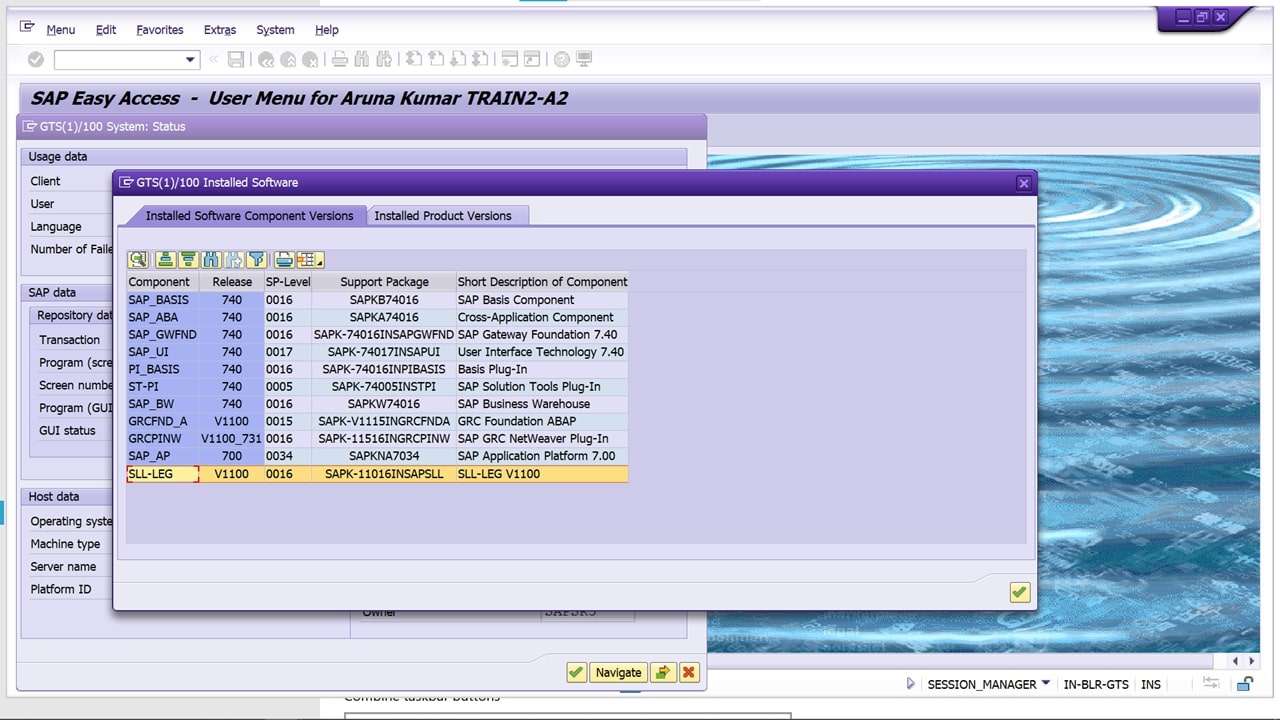This screenshot has width=1280, height=720.
Task: Open the Edit menu
Action: 106,30
